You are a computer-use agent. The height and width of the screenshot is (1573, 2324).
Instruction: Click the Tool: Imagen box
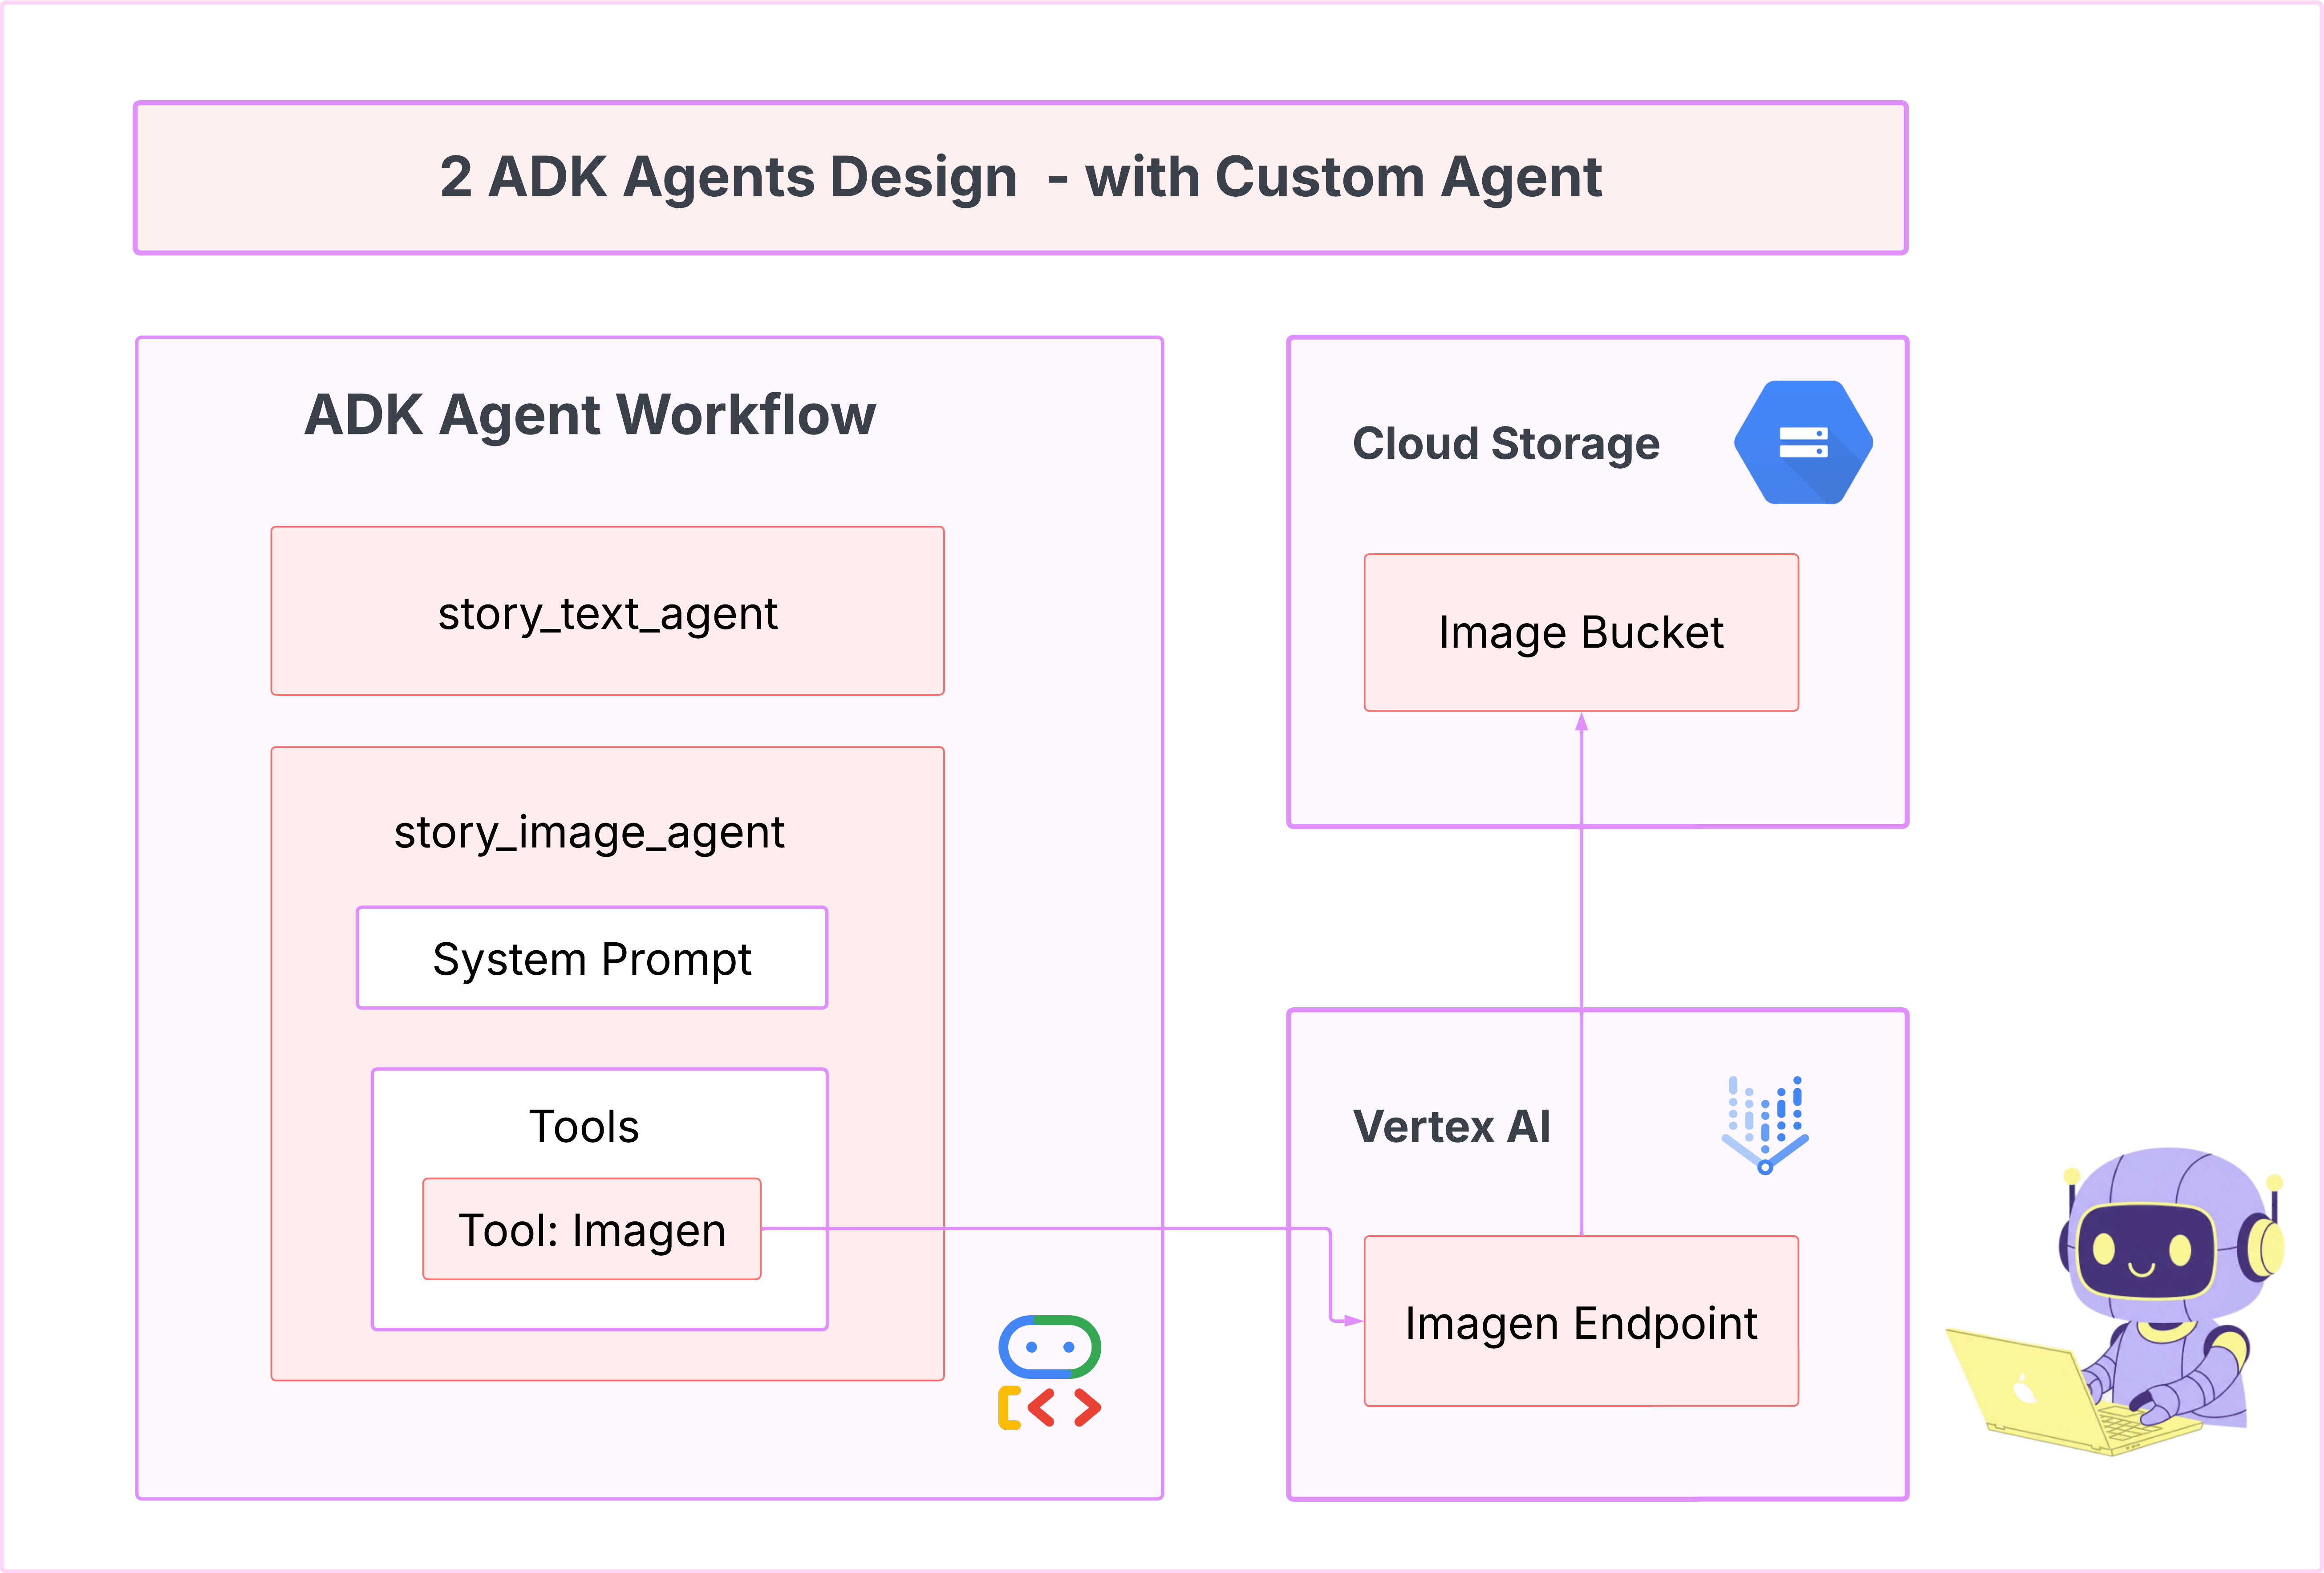[x=592, y=1229]
